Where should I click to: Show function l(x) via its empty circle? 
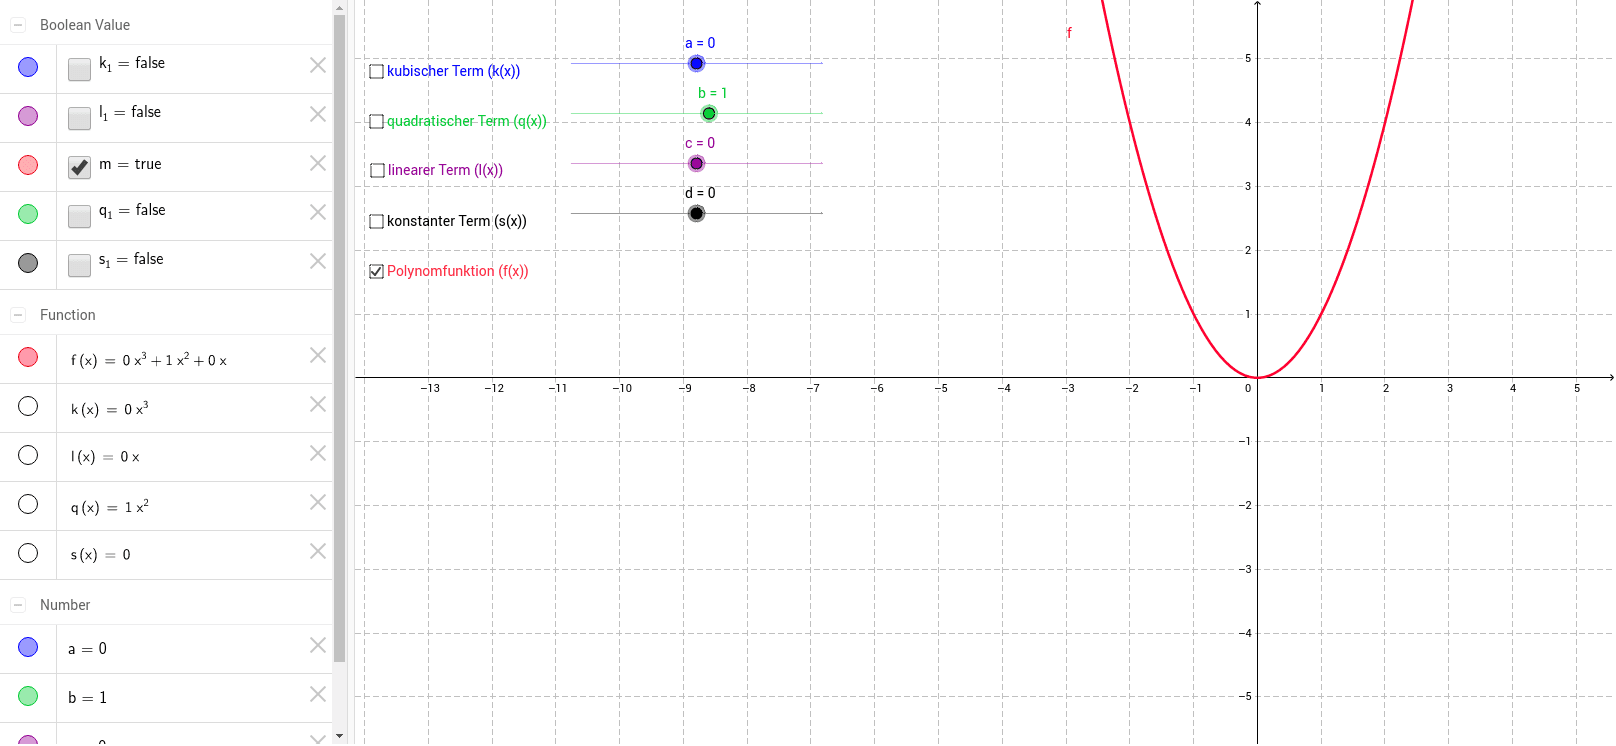pyautogui.click(x=28, y=455)
